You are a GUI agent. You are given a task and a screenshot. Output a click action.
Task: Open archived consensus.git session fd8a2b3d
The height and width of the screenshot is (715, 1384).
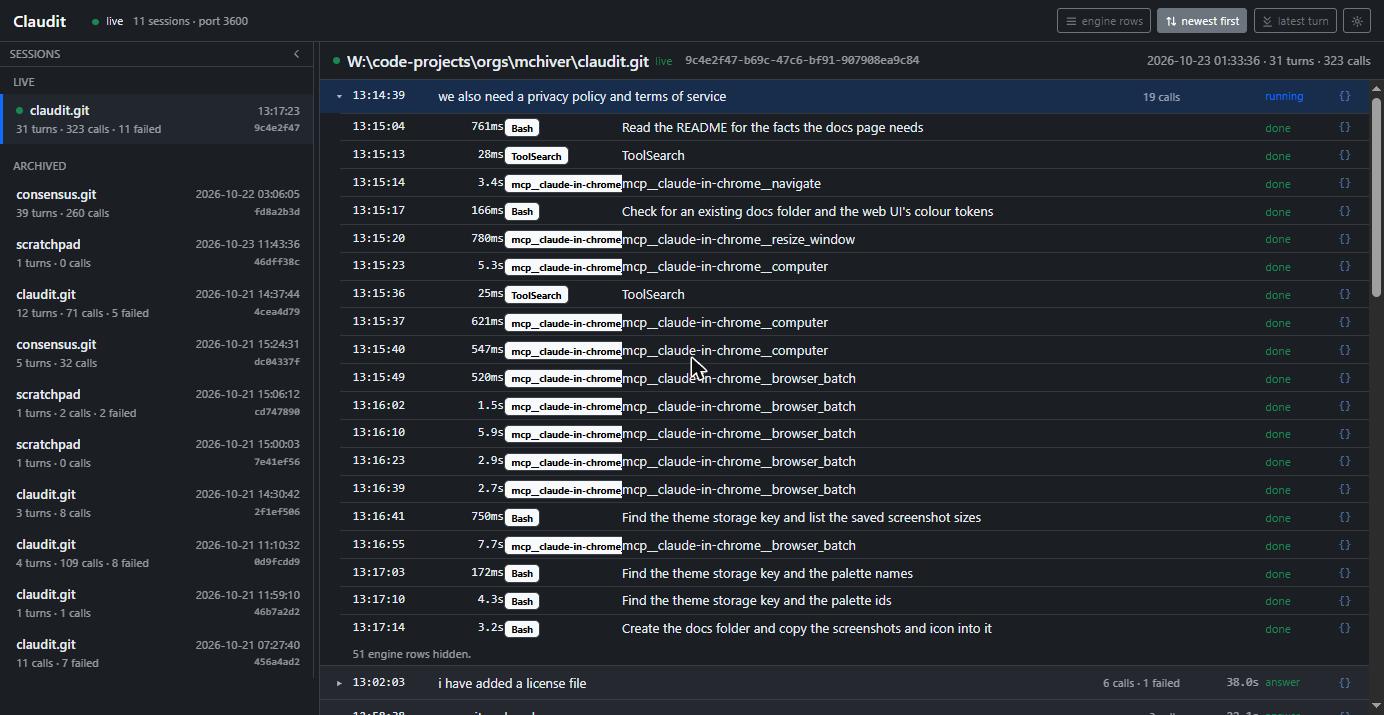tap(158, 203)
